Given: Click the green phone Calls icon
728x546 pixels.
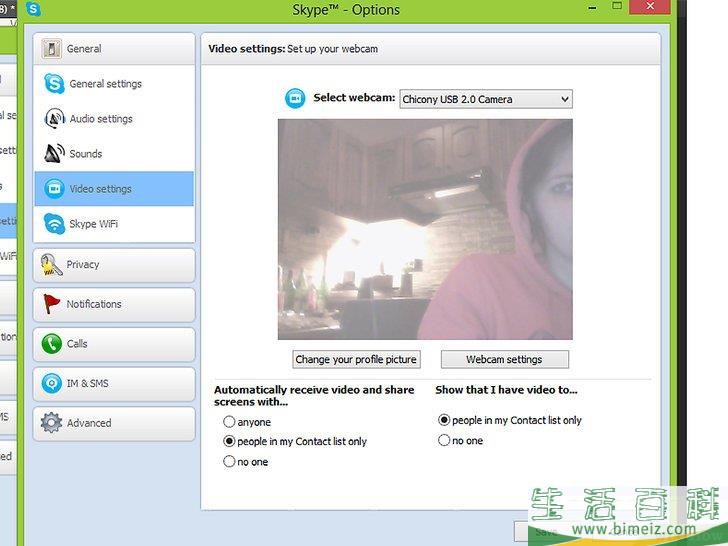Looking at the screenshot, I should 52,344.
